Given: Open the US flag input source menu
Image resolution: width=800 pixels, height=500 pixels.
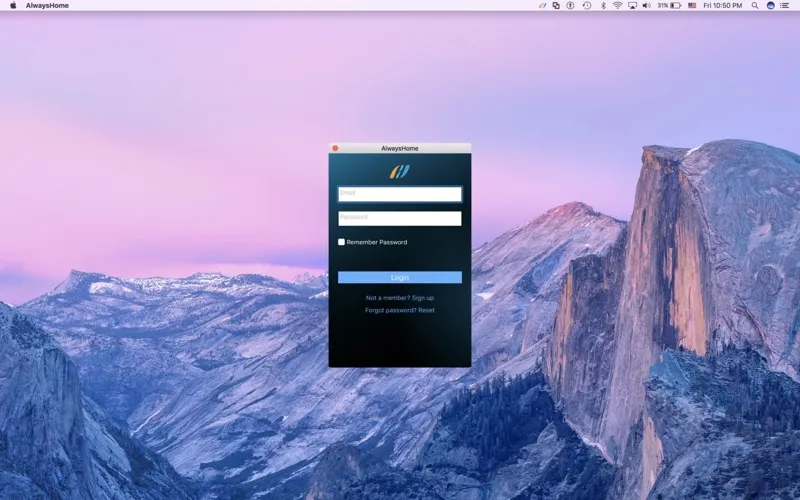Looking at the screenshot, I should point(692,6).
